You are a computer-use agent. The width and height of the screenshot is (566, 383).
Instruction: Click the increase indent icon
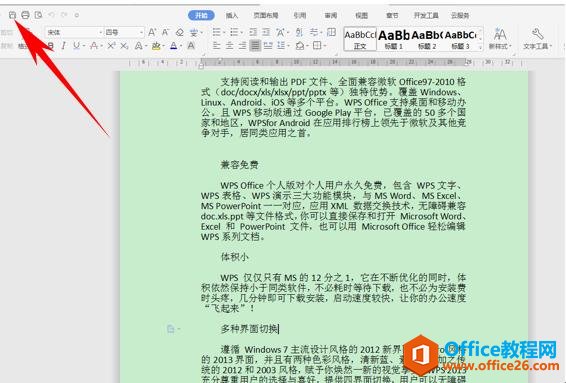tap(266, 32)
